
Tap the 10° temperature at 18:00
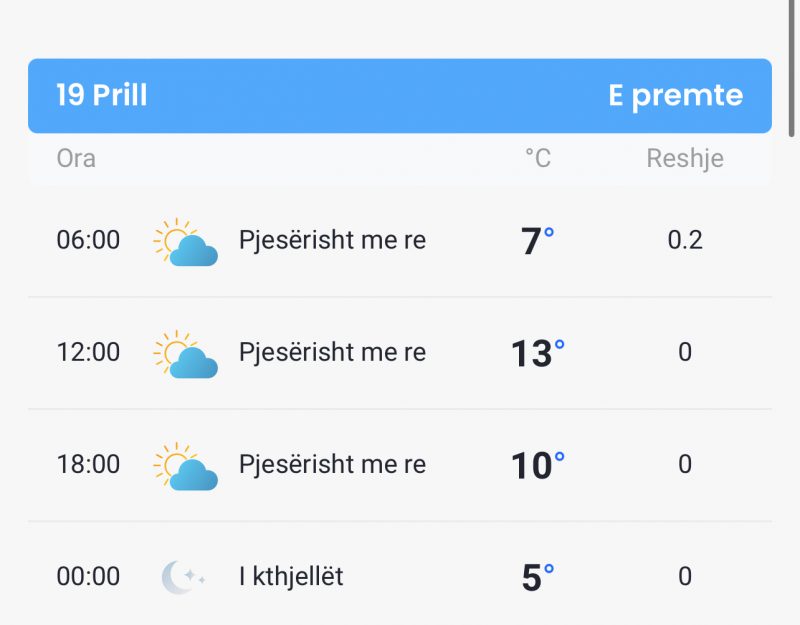[538, 465]
